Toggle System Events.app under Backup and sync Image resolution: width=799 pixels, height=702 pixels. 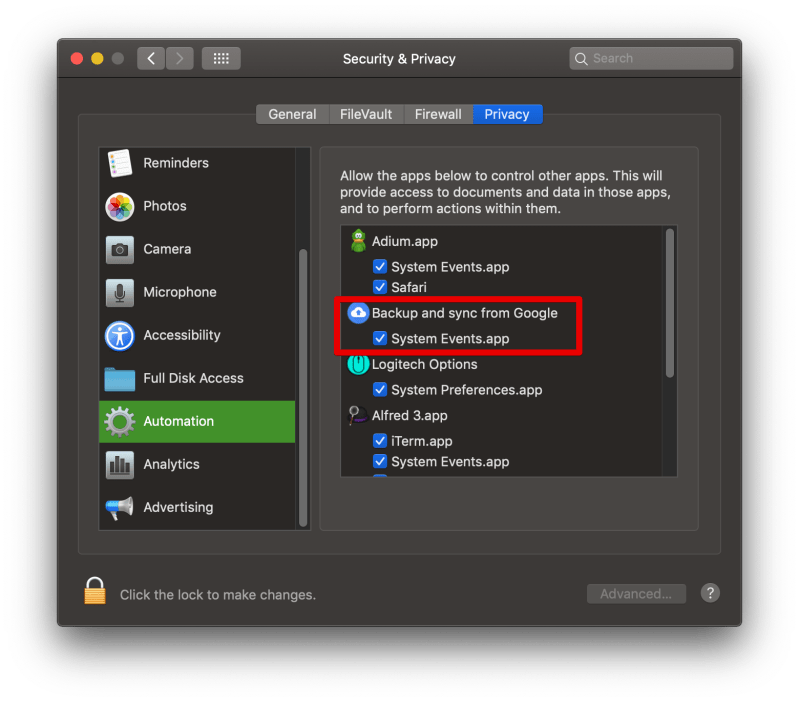[x=380, y=338]
